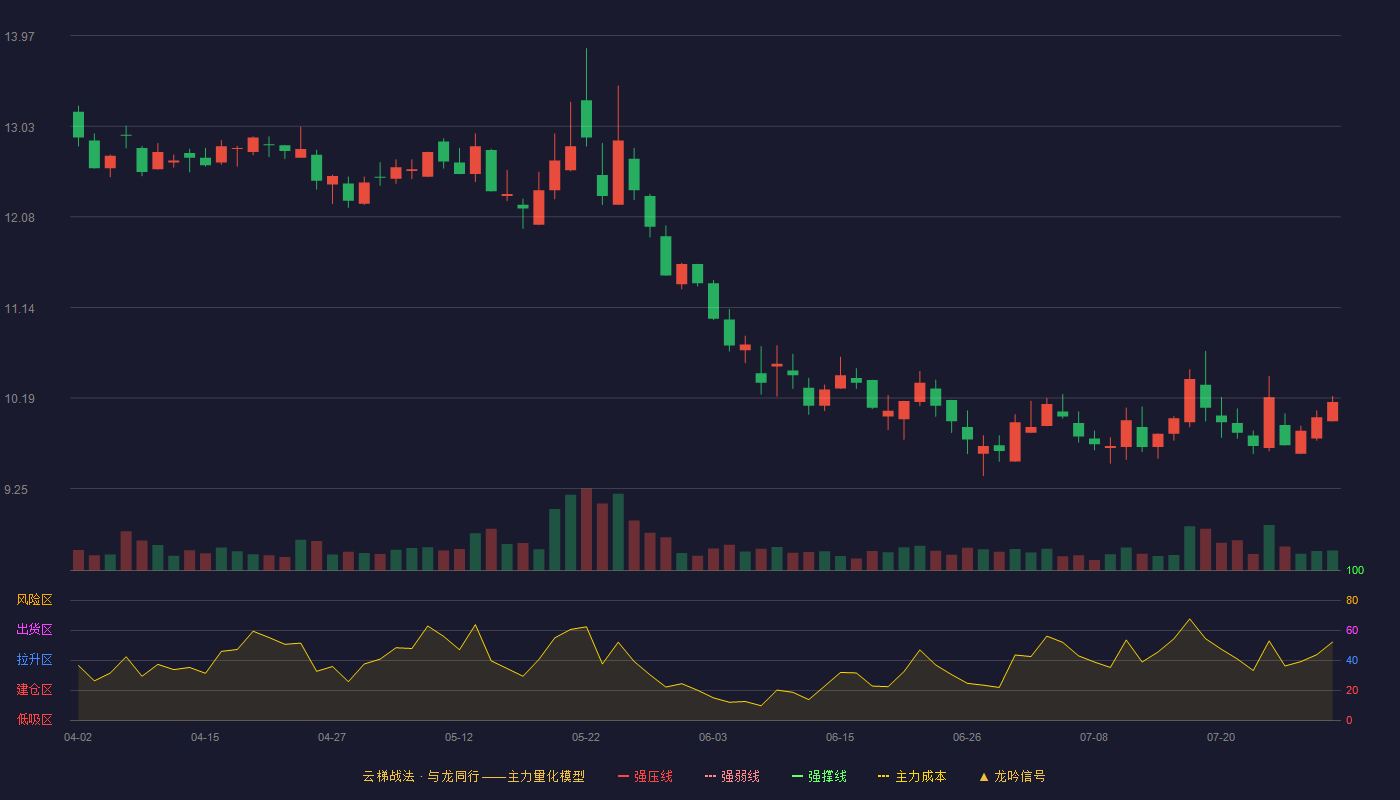Viewport: 1400px width, 800px height.
Task: Pick the 05-22 date label
Action: 586,737
